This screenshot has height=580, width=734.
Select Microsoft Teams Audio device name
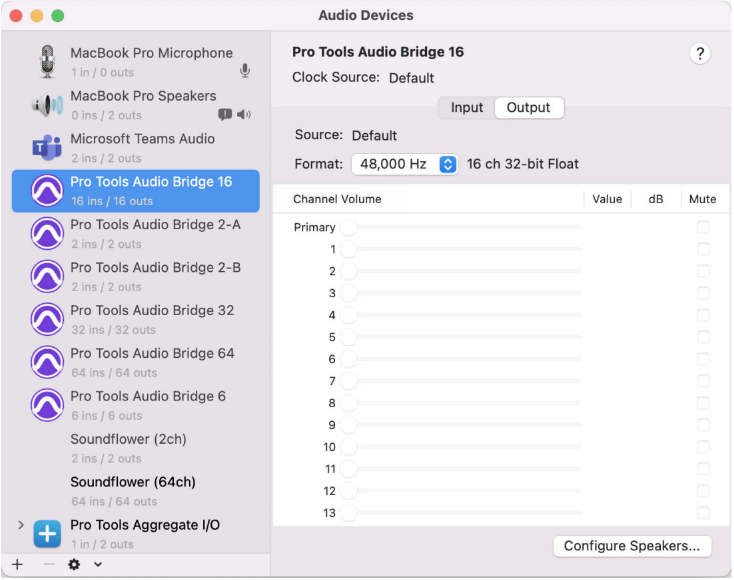pos(142,139)
